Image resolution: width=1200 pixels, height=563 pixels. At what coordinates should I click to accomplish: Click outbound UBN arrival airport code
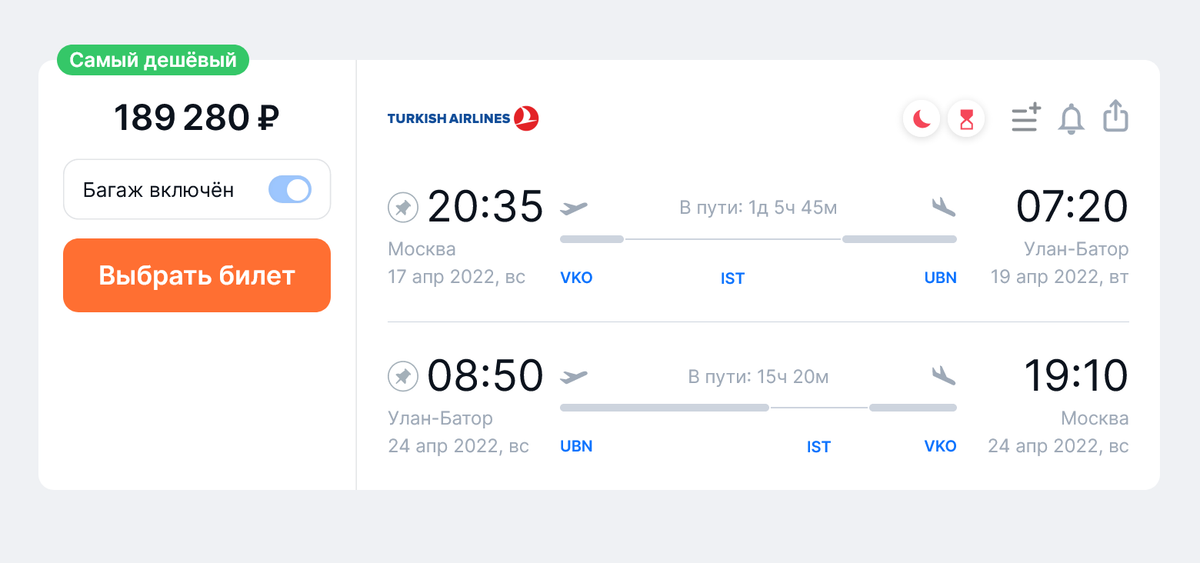point(940,277)
